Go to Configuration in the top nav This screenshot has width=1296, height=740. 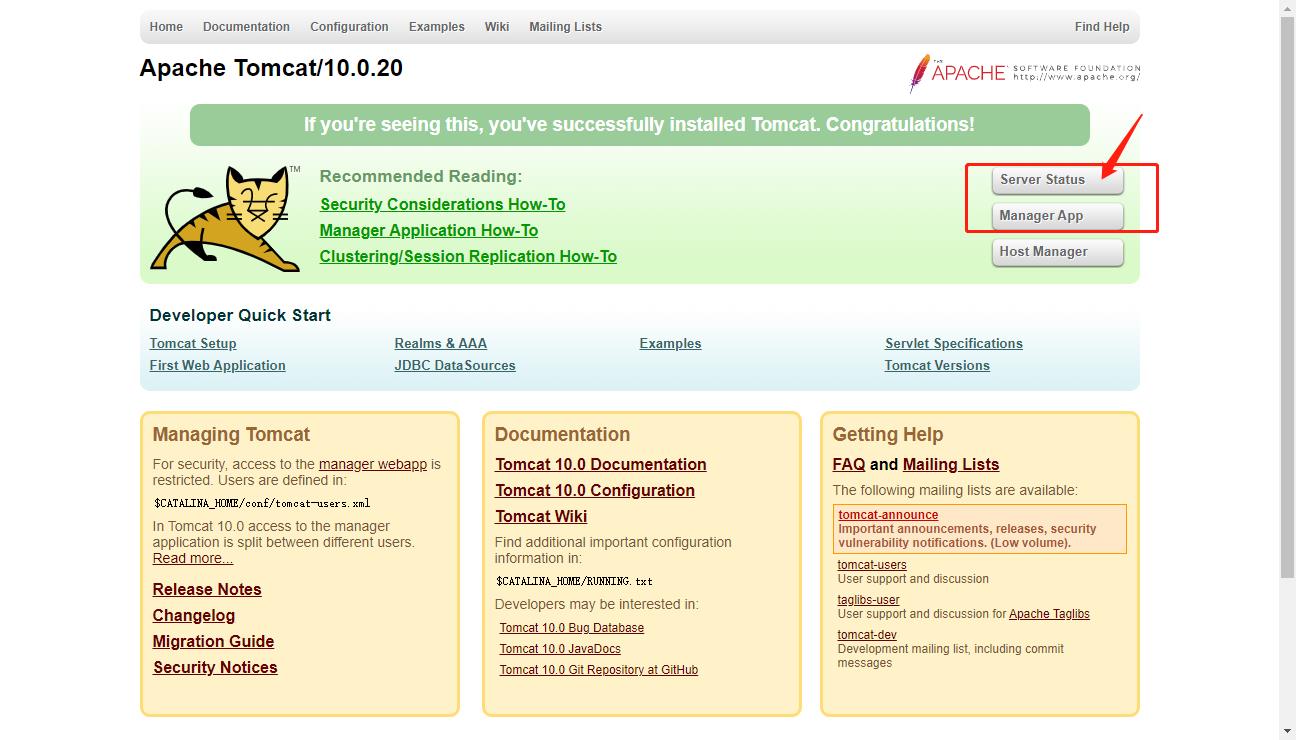(349, 27)
